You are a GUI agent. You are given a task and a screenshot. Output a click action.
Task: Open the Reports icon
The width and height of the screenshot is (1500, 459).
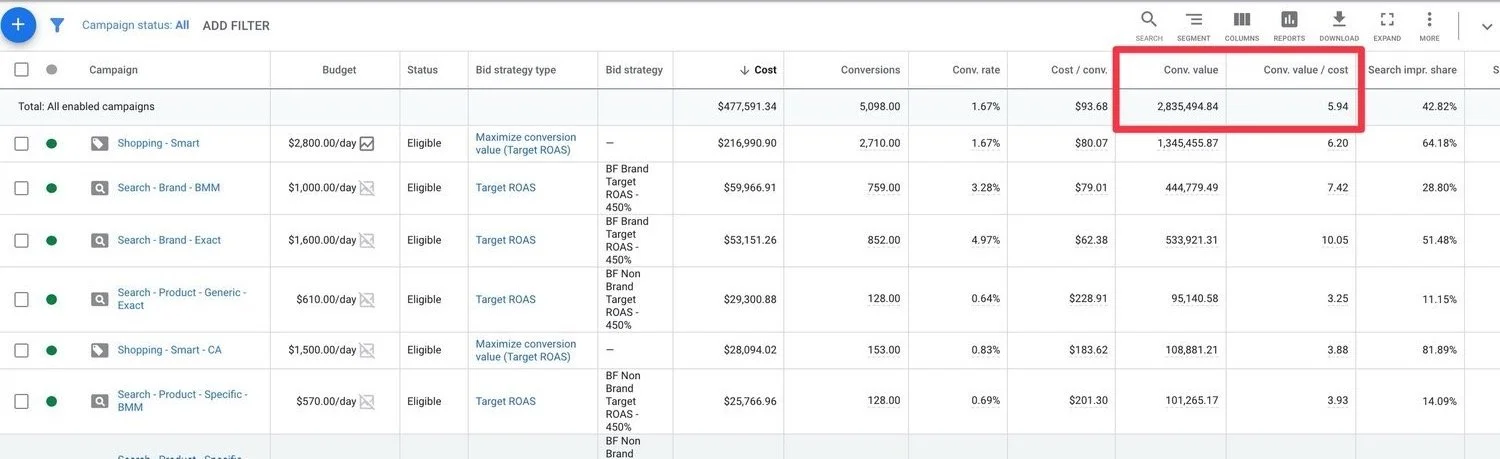1289,24
